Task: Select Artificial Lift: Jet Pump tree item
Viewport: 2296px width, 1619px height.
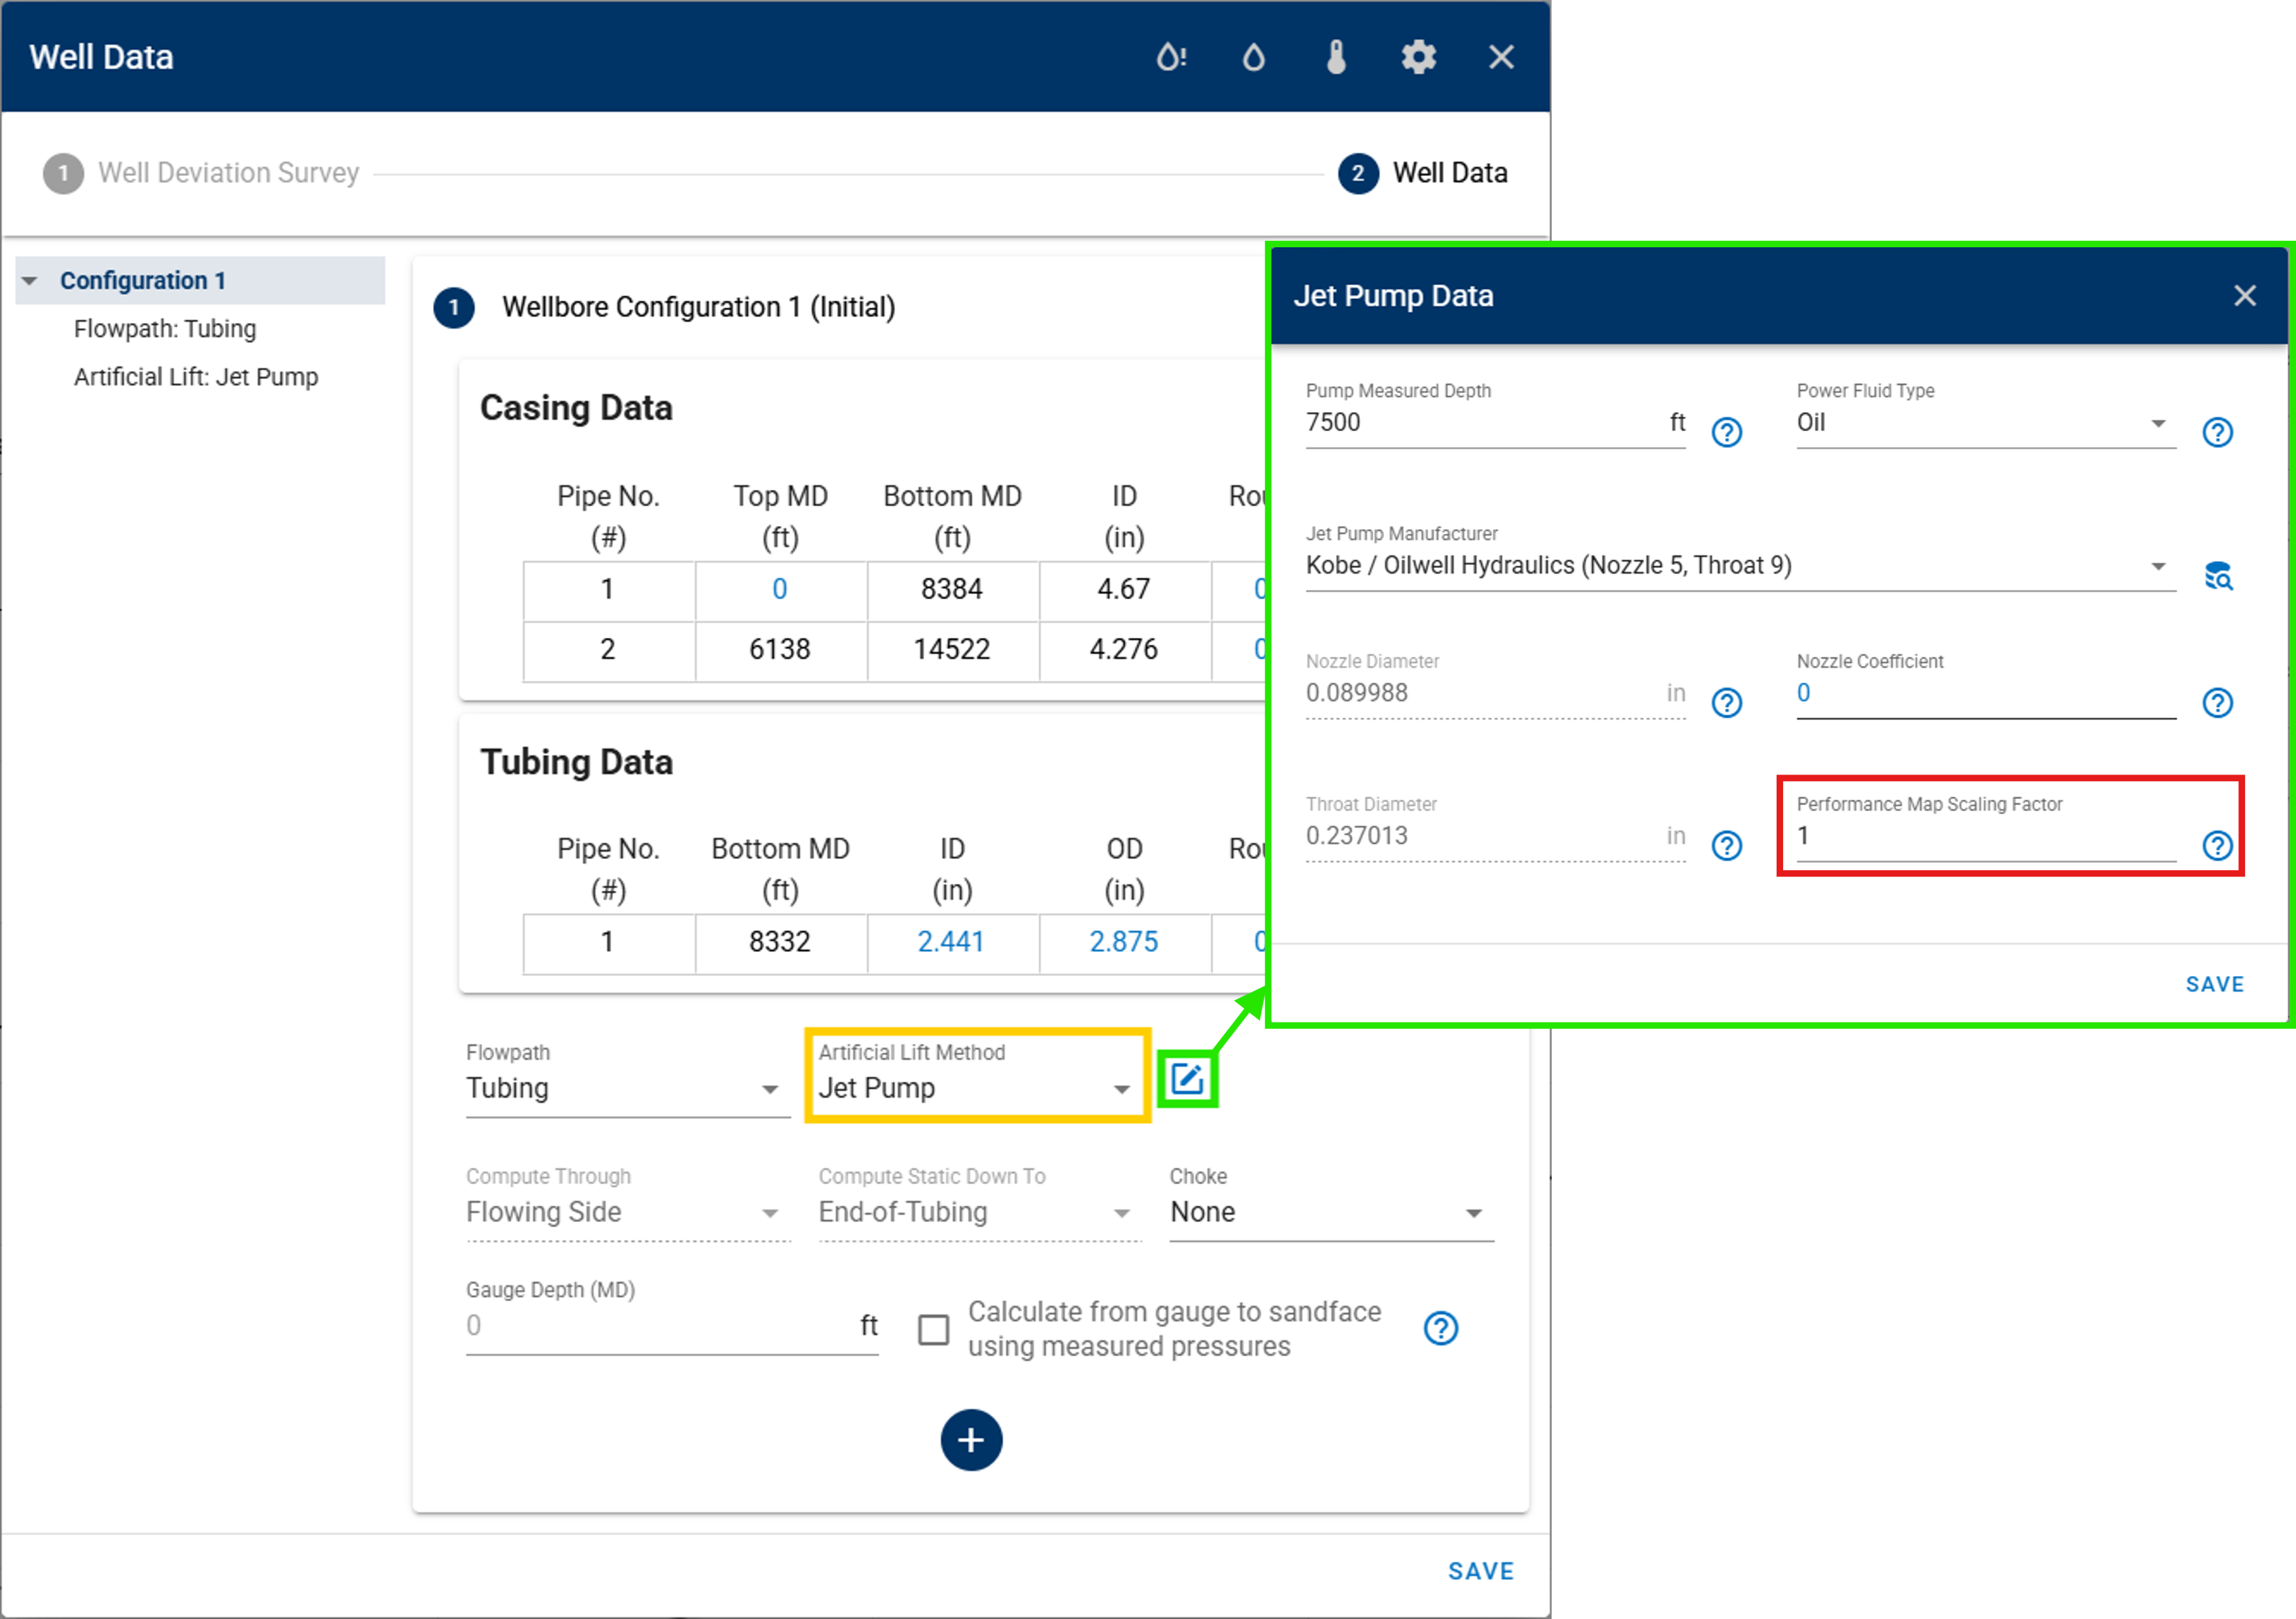Action: 196,377
